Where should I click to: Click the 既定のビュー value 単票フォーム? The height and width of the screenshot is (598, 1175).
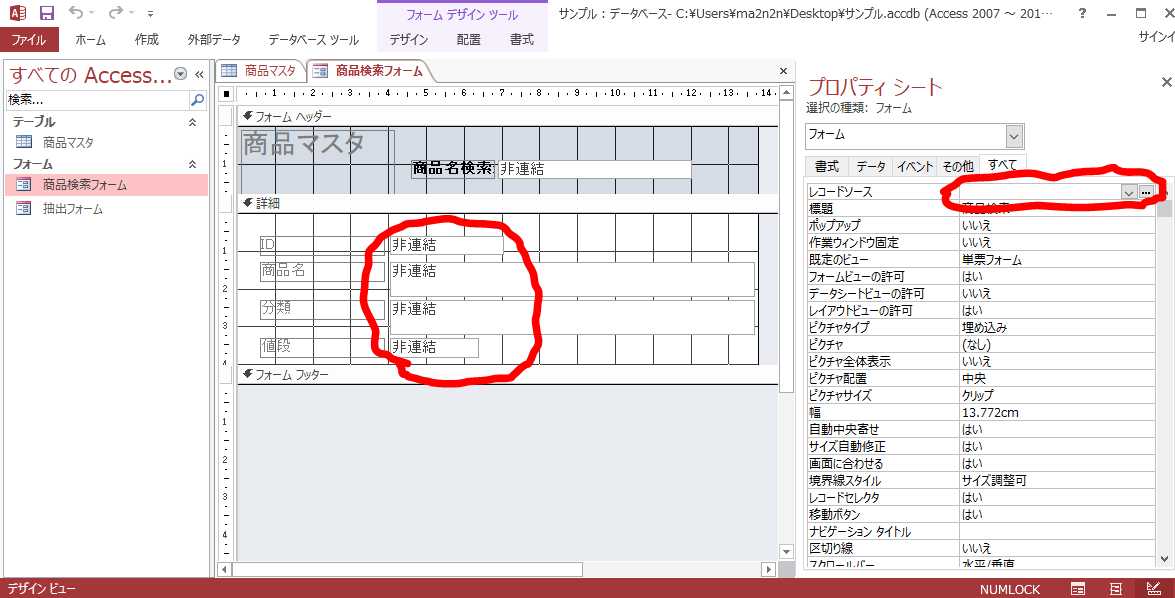point(1057,260)
